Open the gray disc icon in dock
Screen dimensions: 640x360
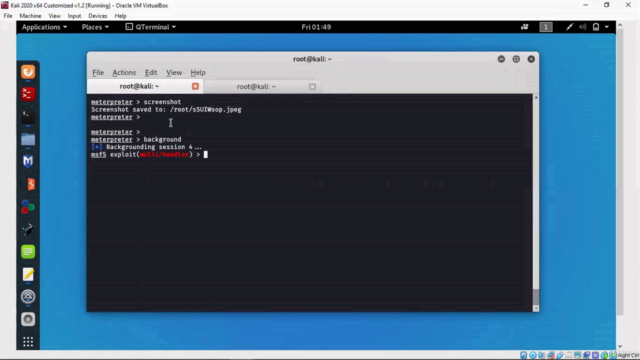28,319
